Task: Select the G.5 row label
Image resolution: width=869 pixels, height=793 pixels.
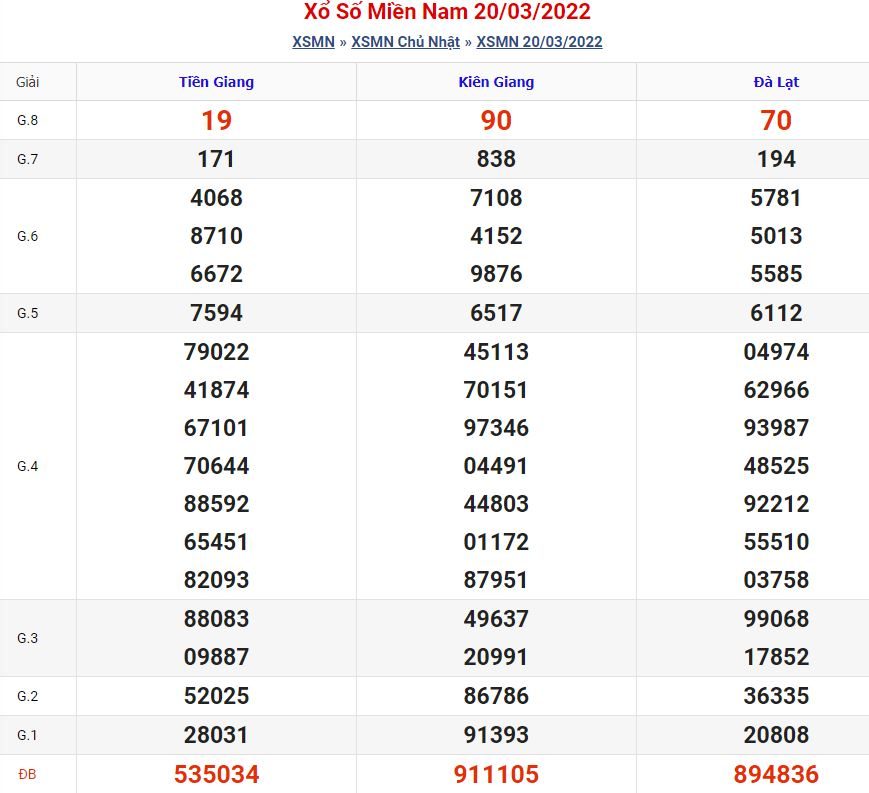Action: 28,313
